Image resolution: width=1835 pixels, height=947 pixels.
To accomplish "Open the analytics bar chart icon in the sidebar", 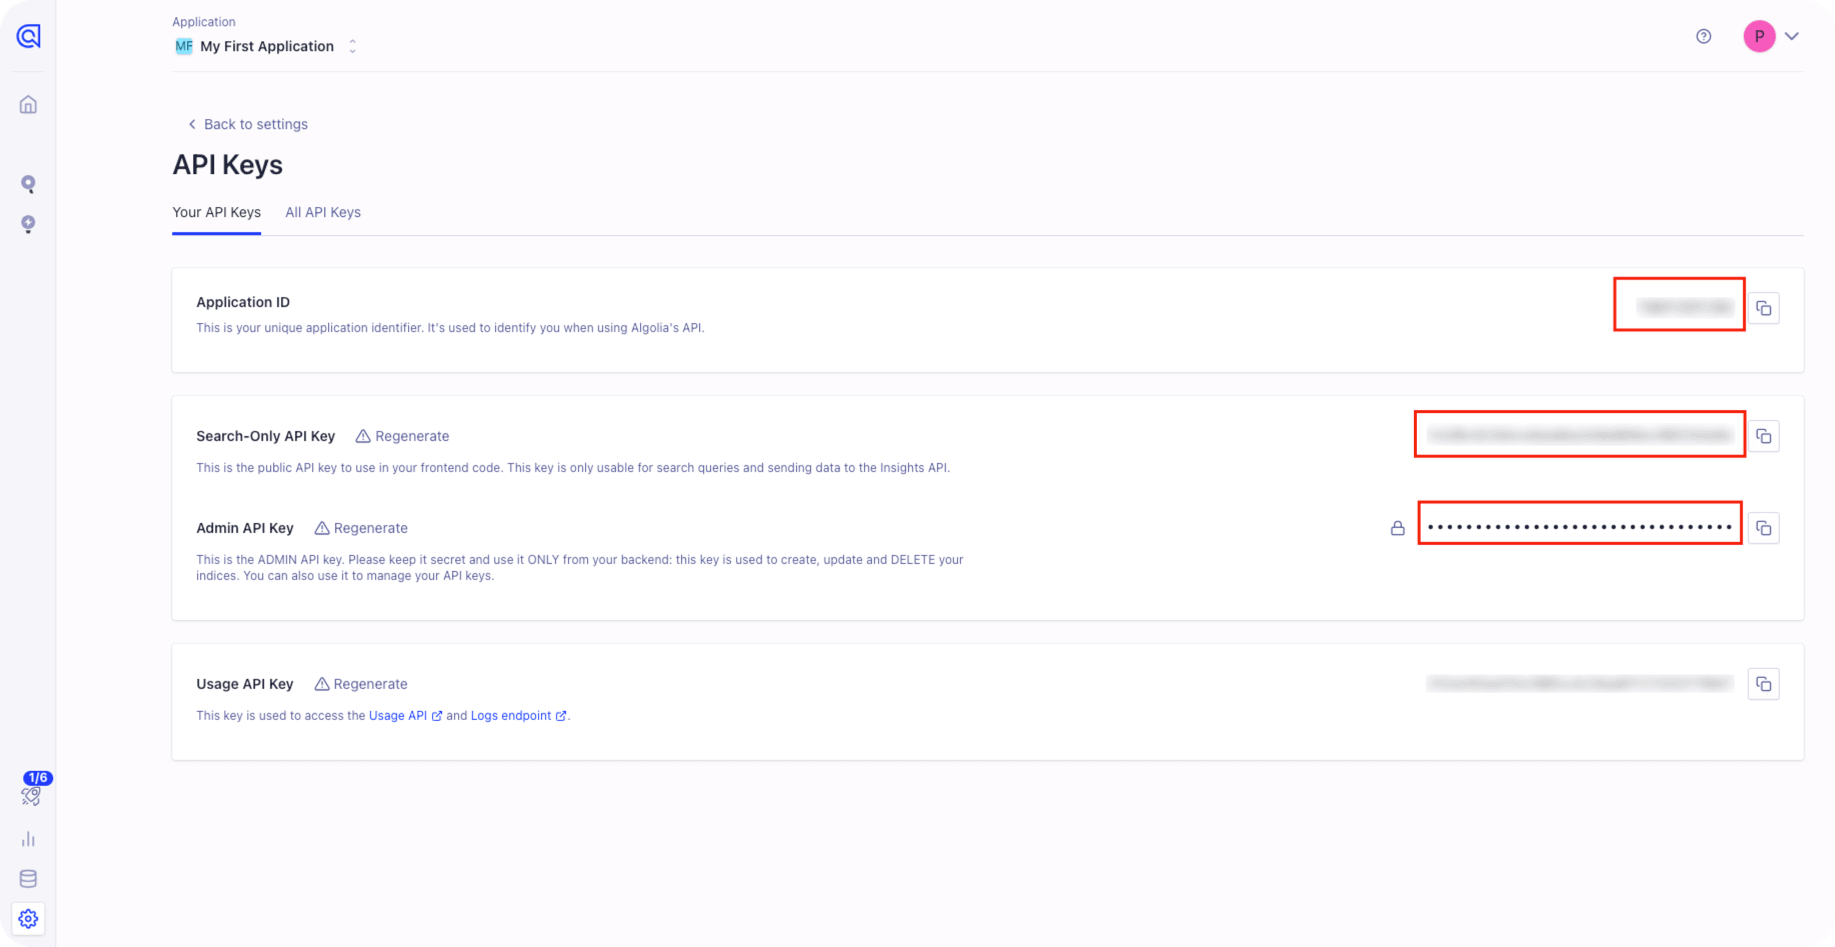I will click(x=28, y=839).
